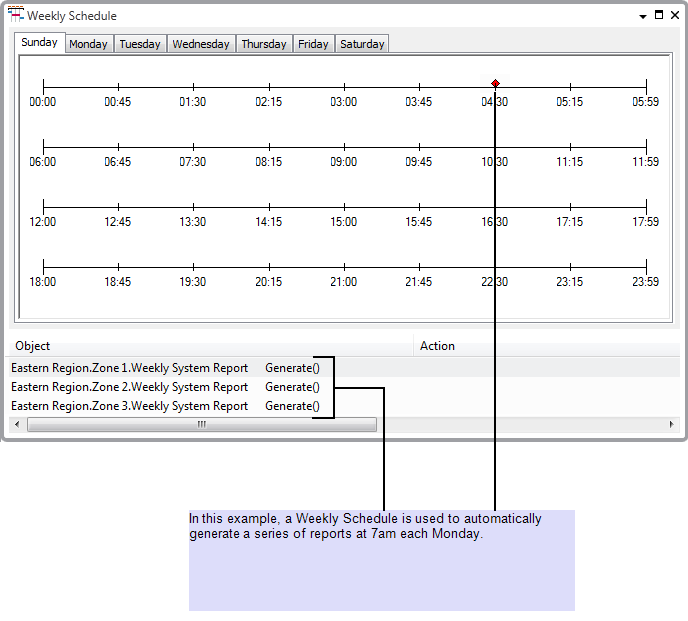Go to the Thursday tab

[264, 44]
